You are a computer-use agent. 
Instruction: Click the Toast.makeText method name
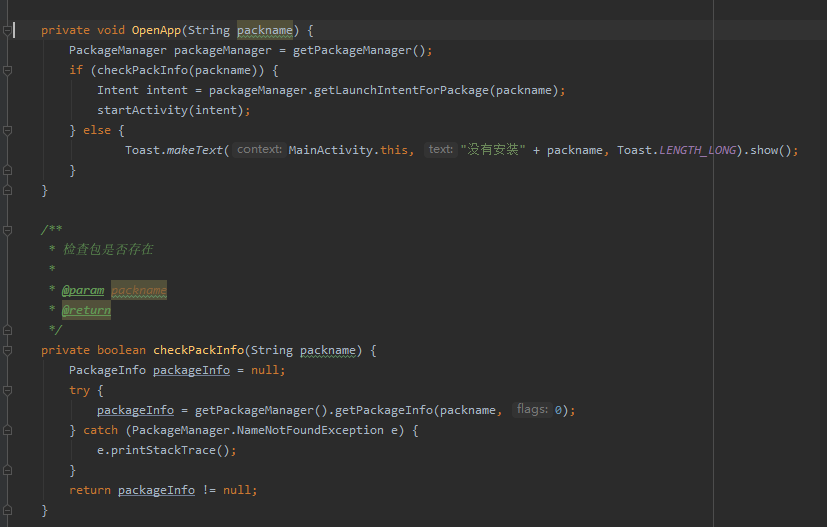coord(194,150)
